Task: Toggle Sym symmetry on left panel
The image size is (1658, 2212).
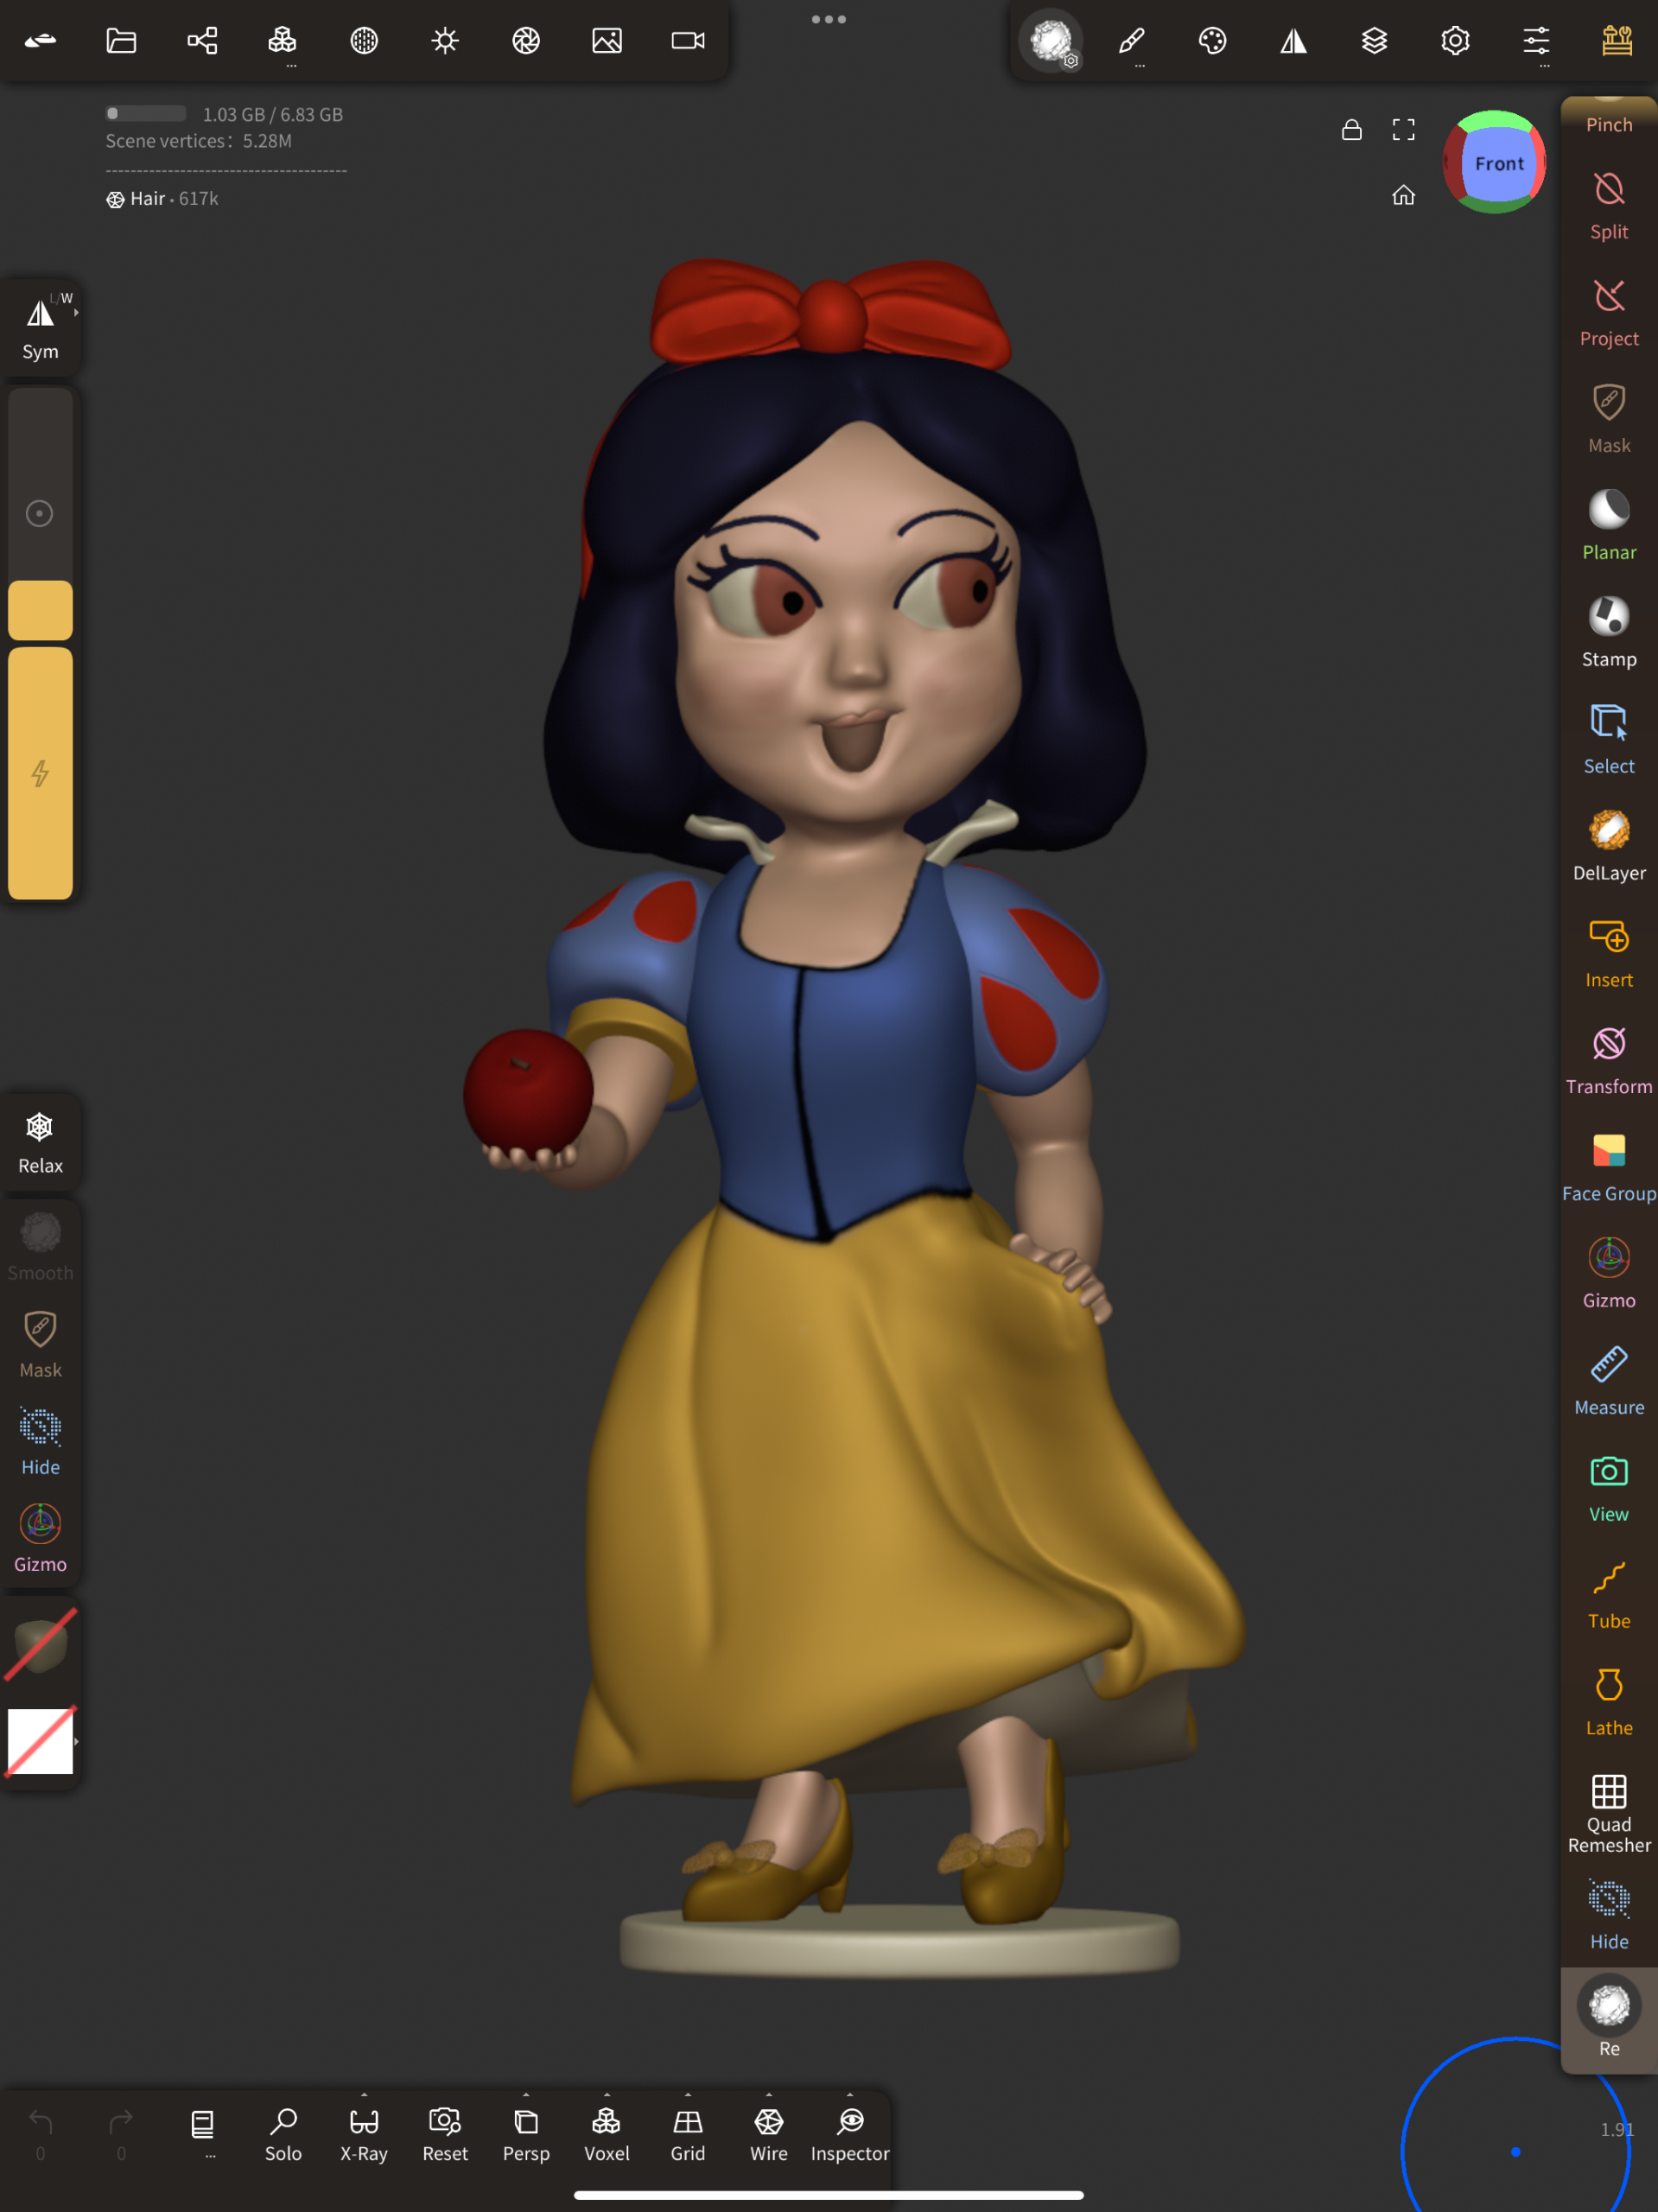Action: coord(40,330)
